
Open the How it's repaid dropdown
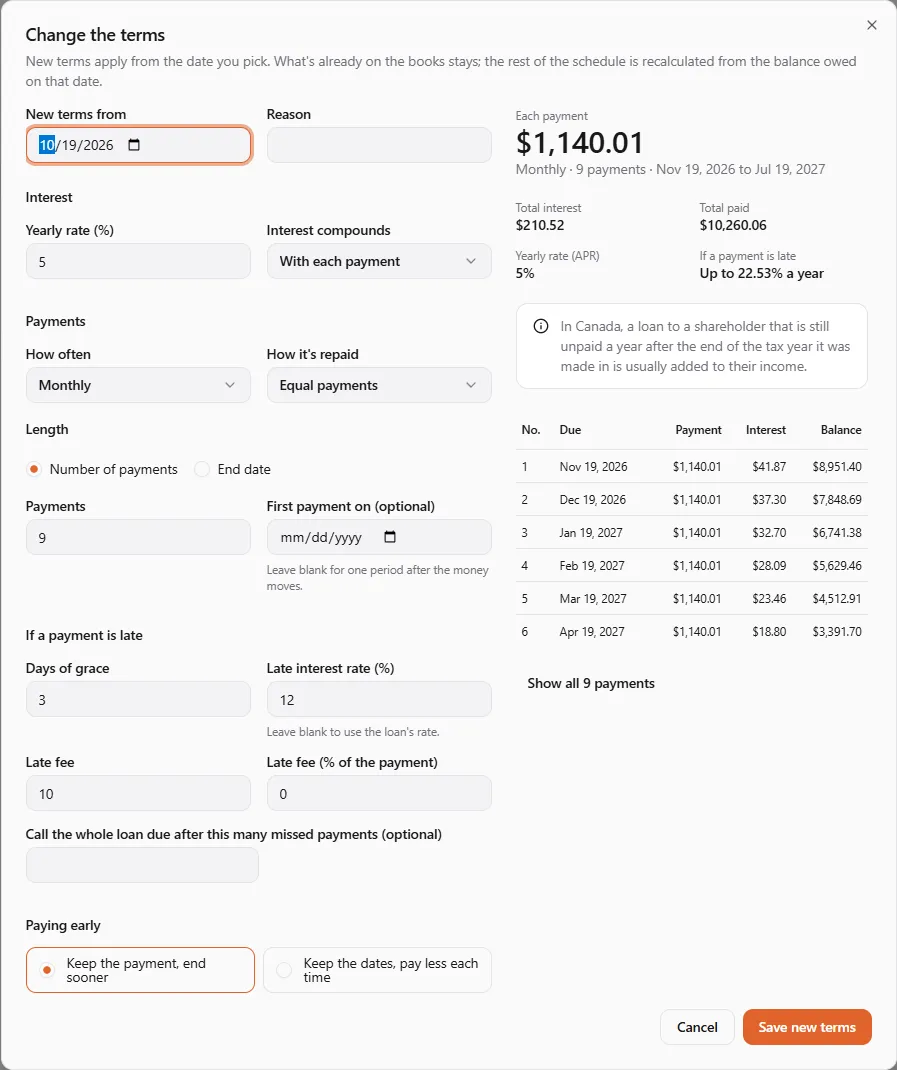tap(379, 386)
